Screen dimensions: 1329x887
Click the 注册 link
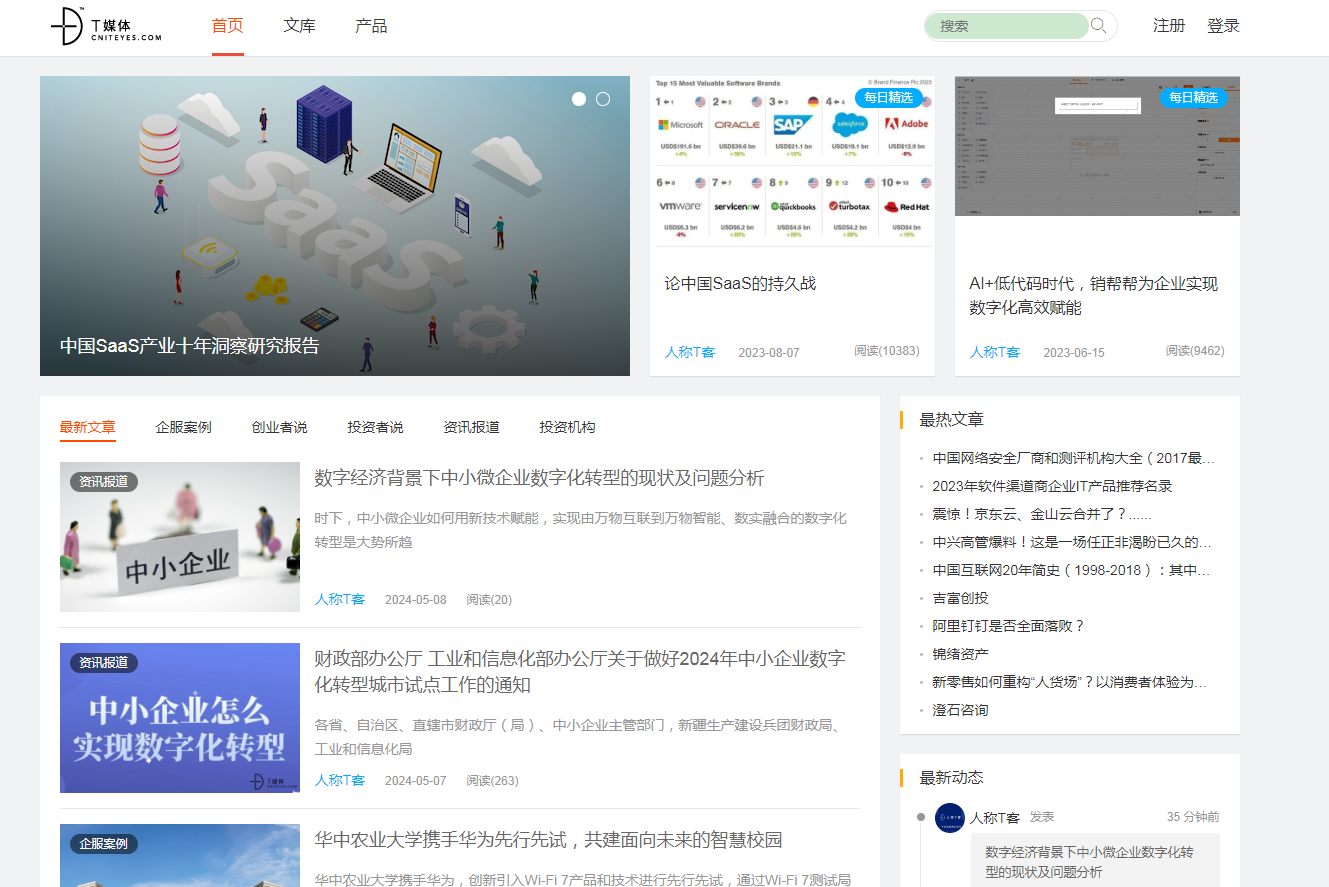(x=1169, y=26)
